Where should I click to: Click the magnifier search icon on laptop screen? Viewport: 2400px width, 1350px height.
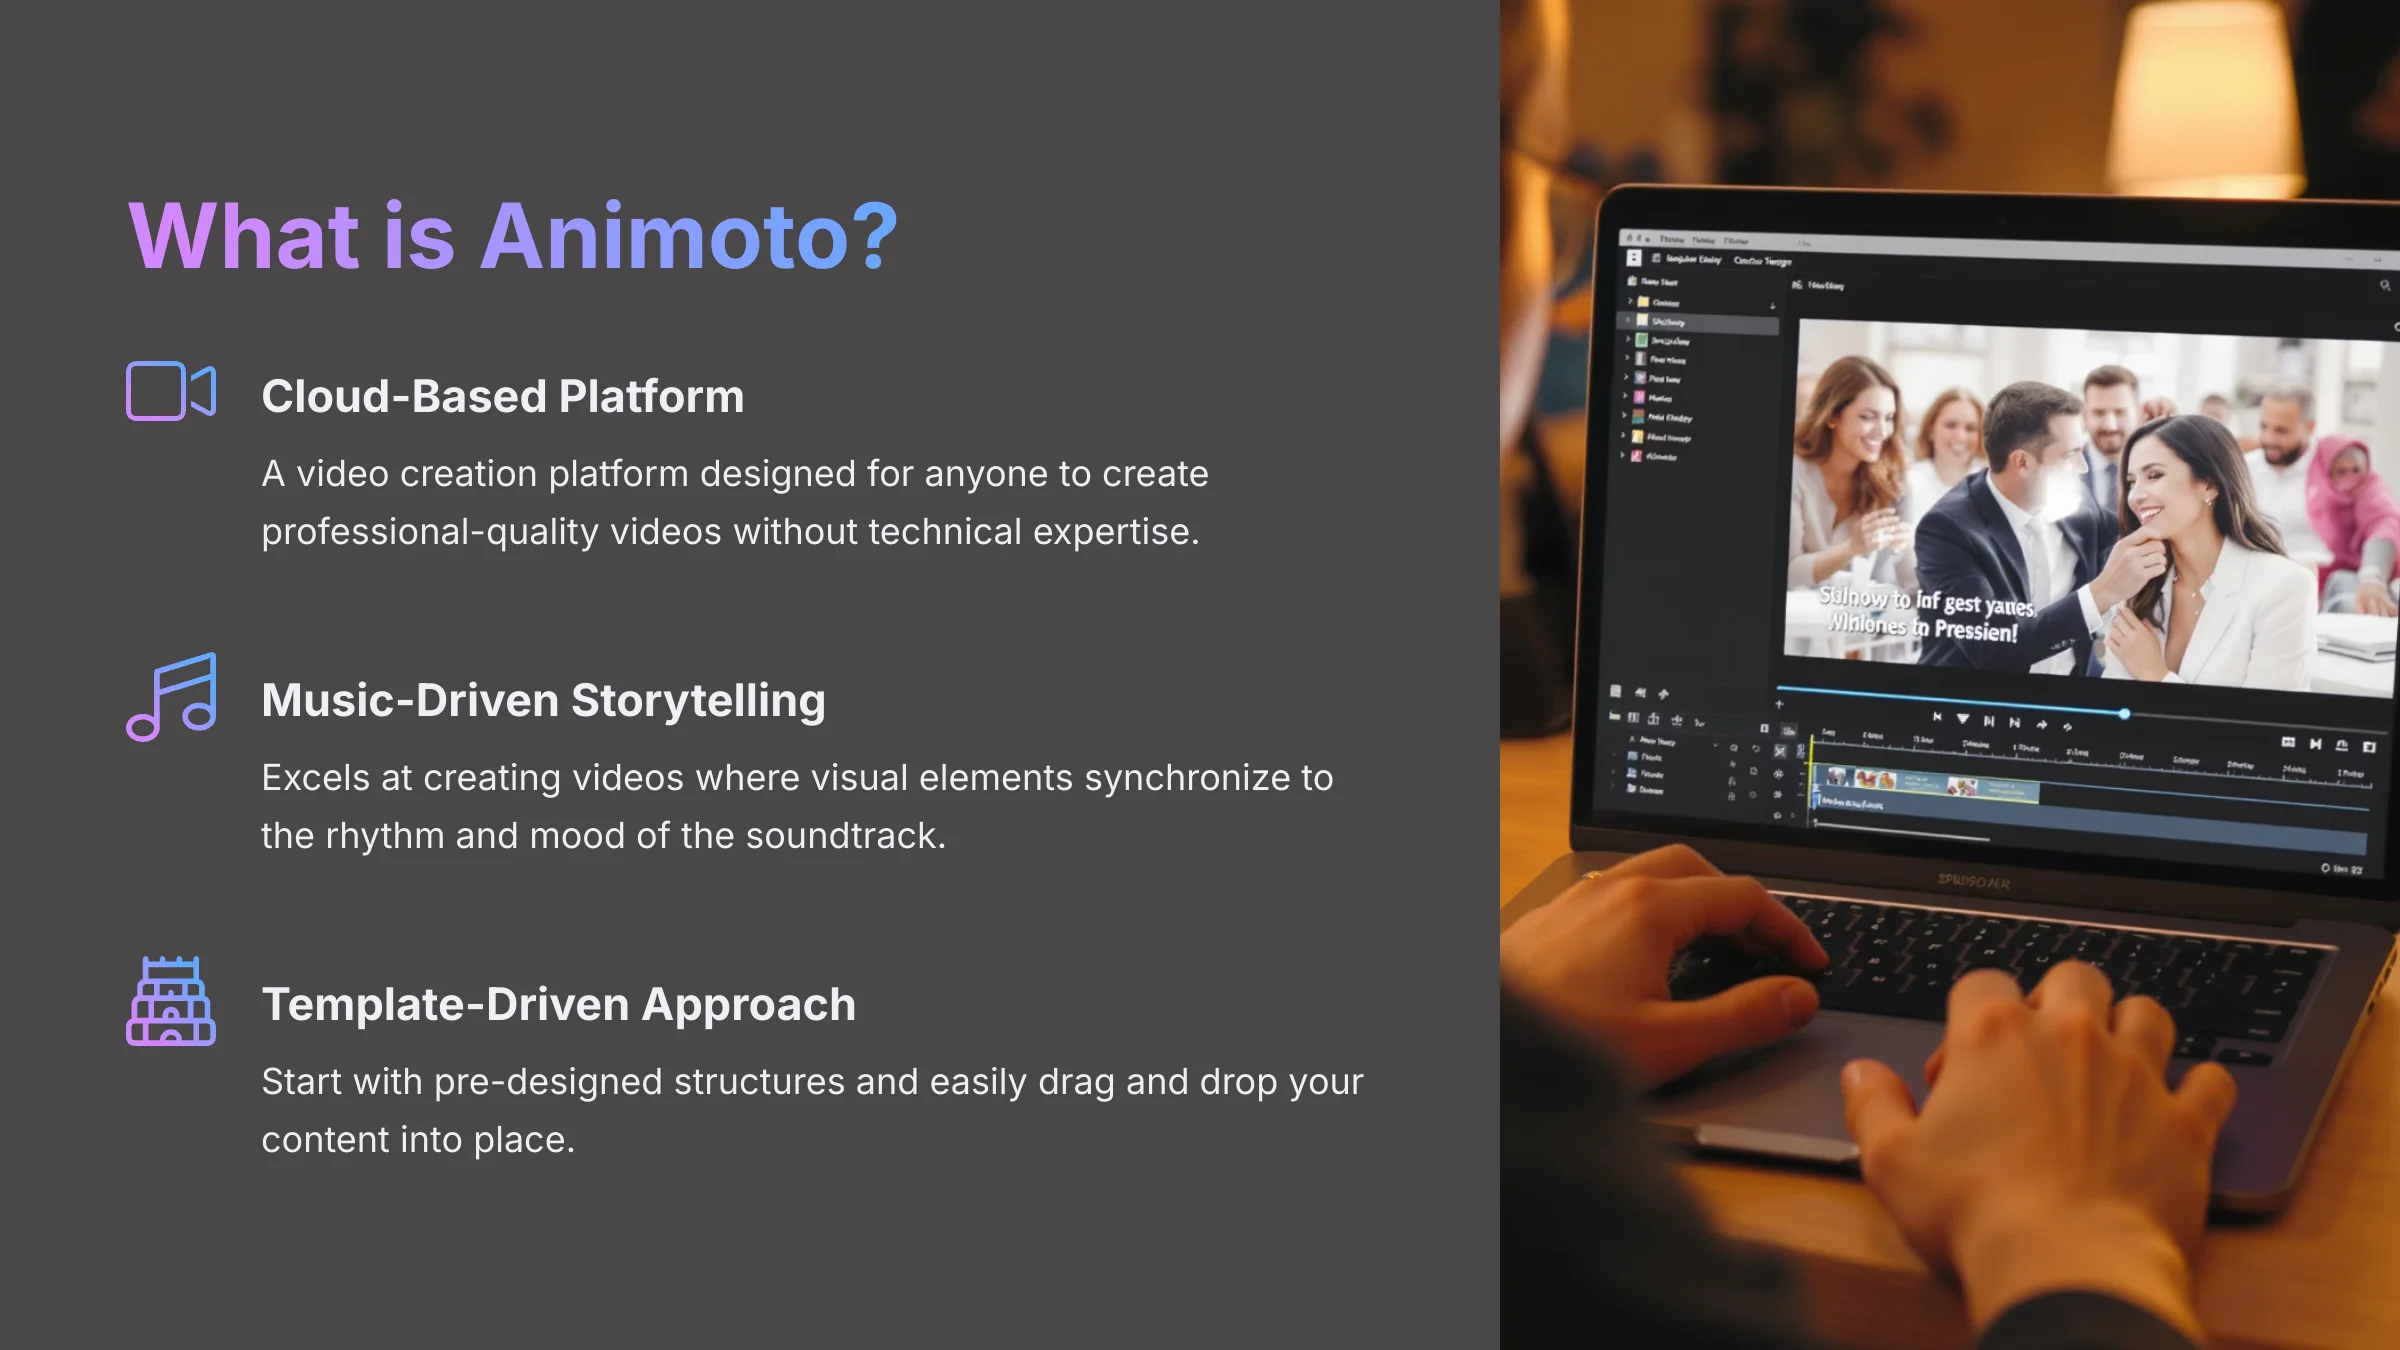2385,286
